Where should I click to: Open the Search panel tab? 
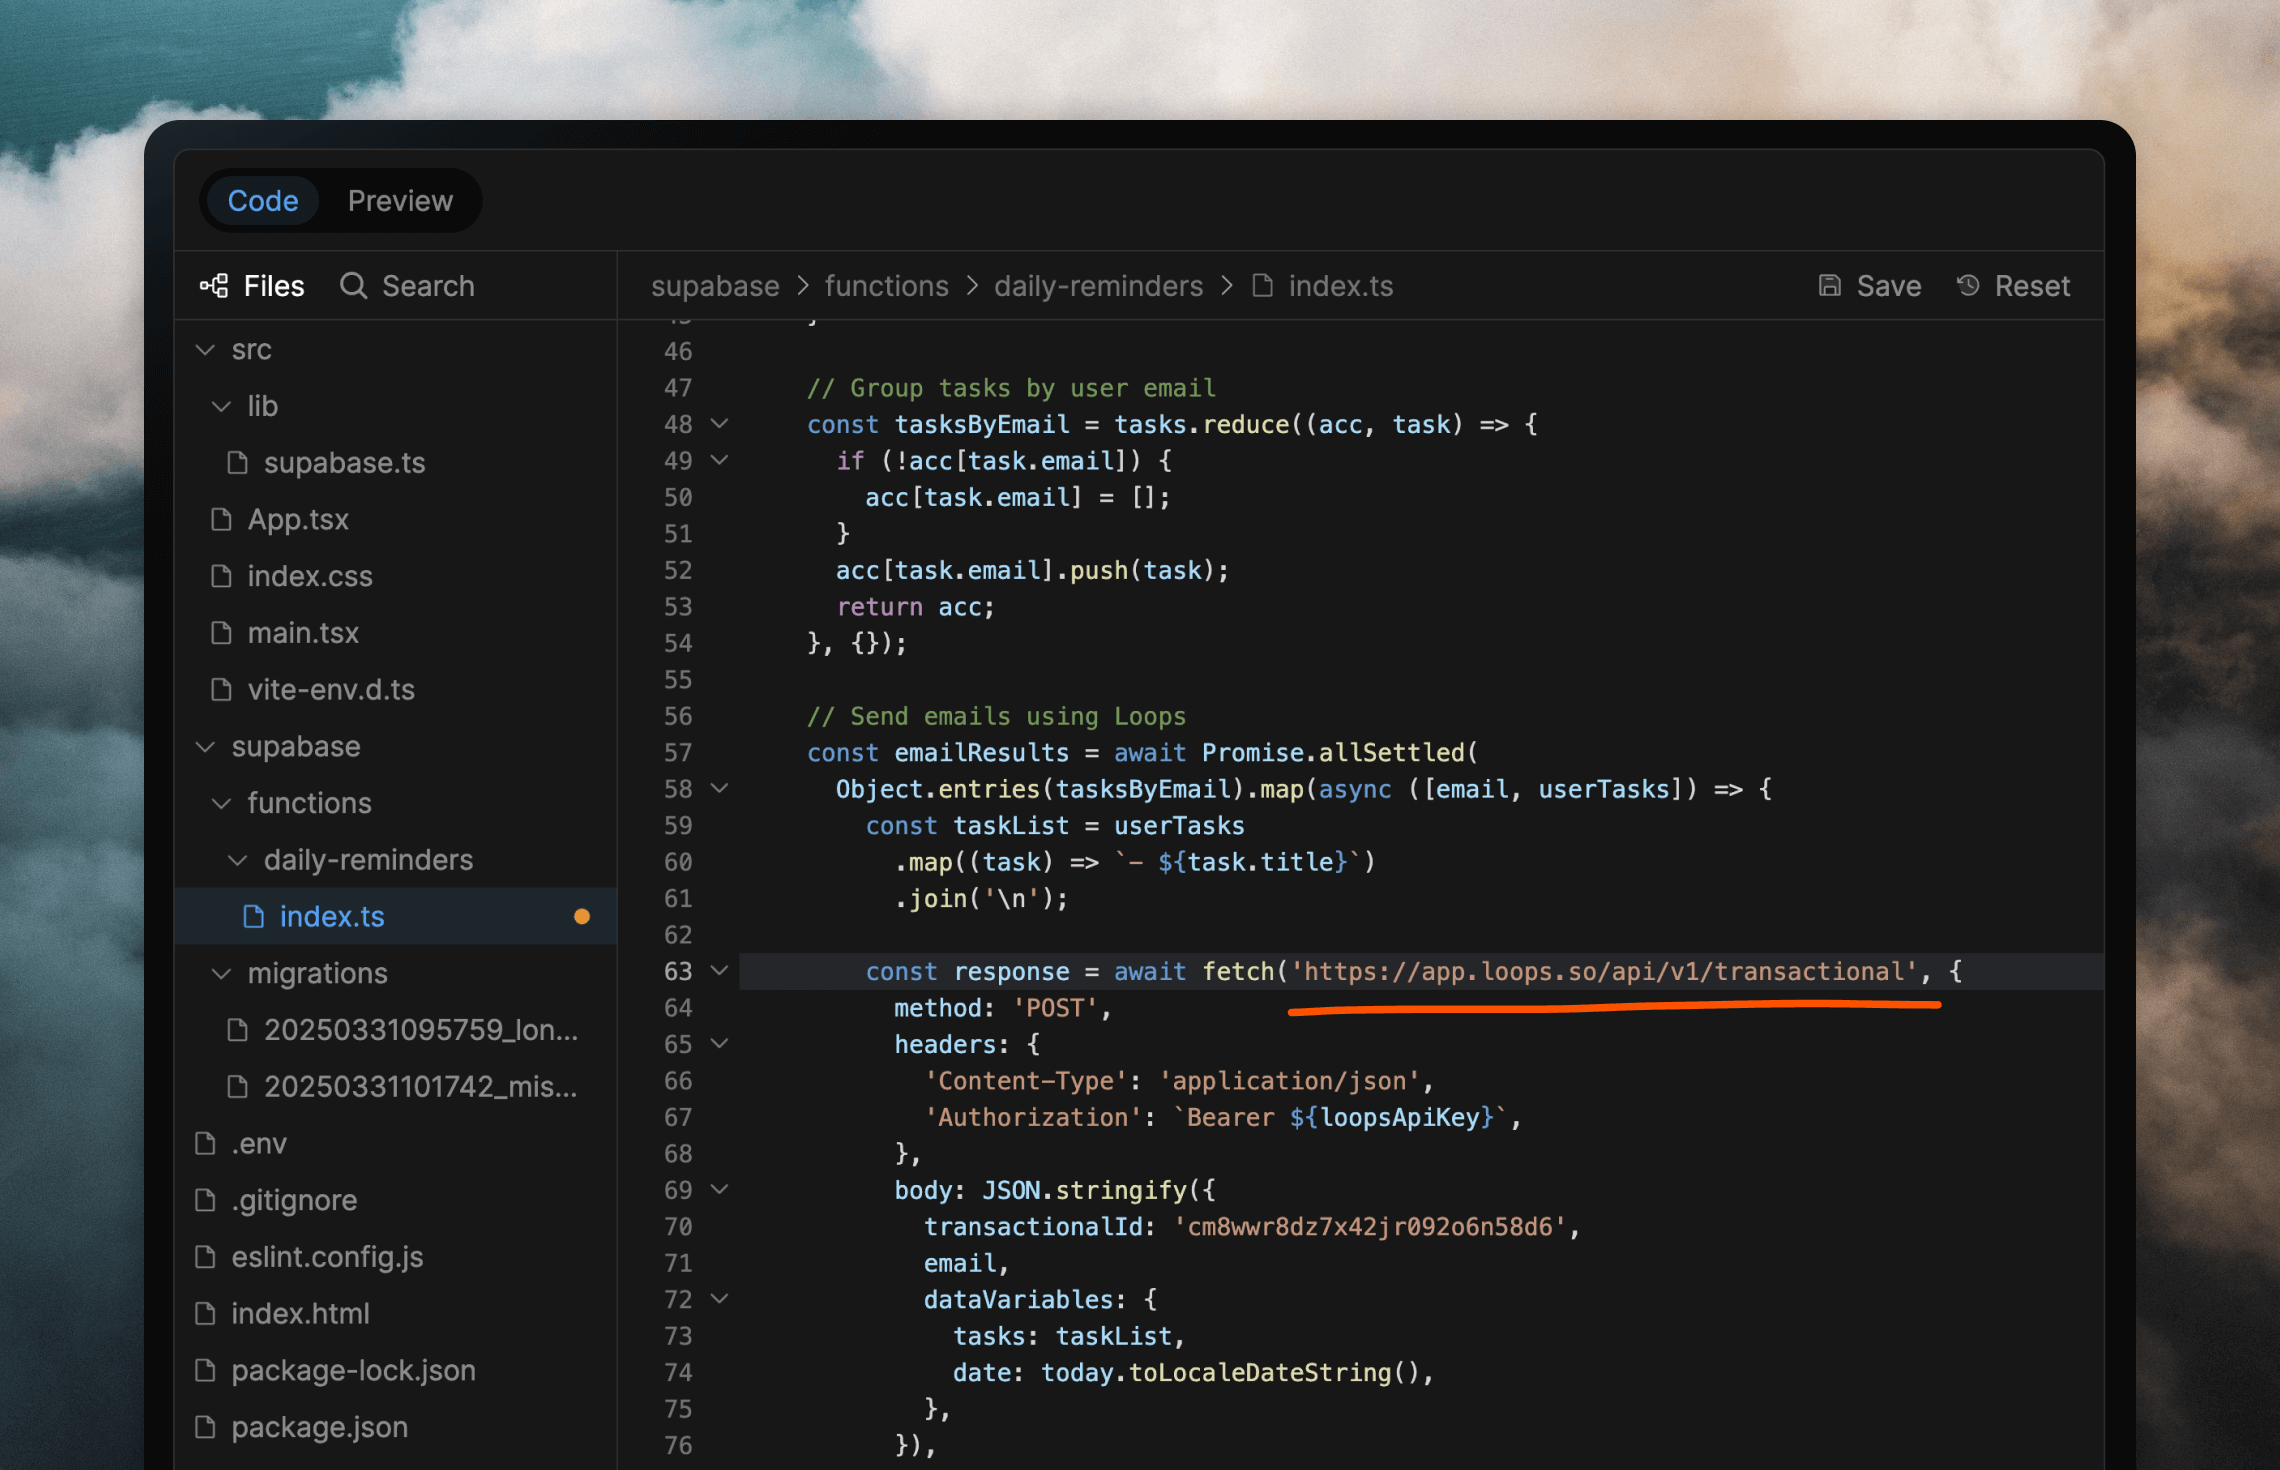pyautogui.click(x=407, y=286)
